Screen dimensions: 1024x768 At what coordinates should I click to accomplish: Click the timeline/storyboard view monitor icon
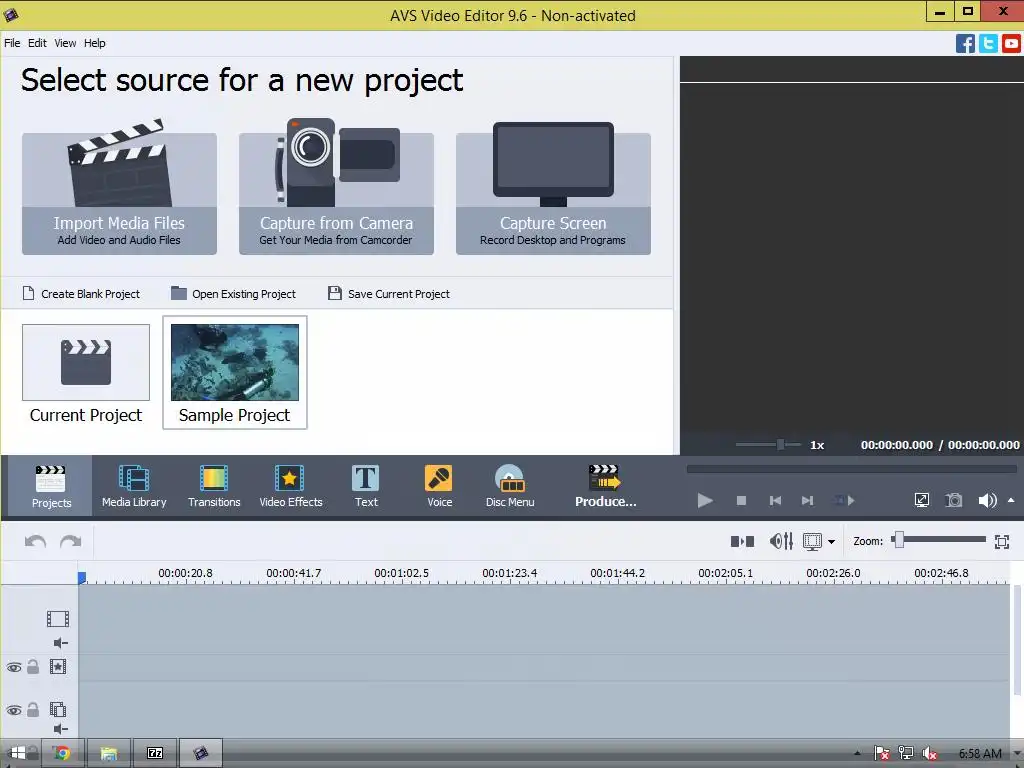(x=812, y=541)
